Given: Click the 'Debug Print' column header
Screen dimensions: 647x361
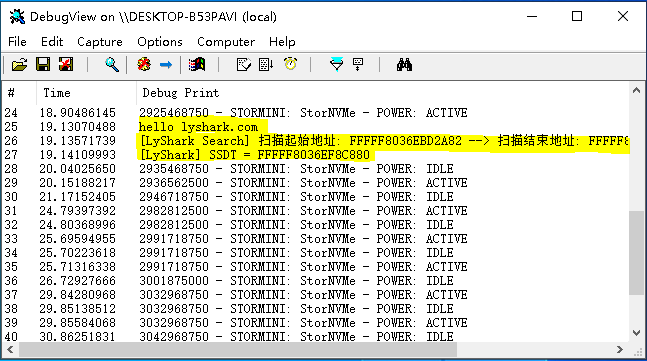Looking at the screenshot, I should [x=383, y=93].
